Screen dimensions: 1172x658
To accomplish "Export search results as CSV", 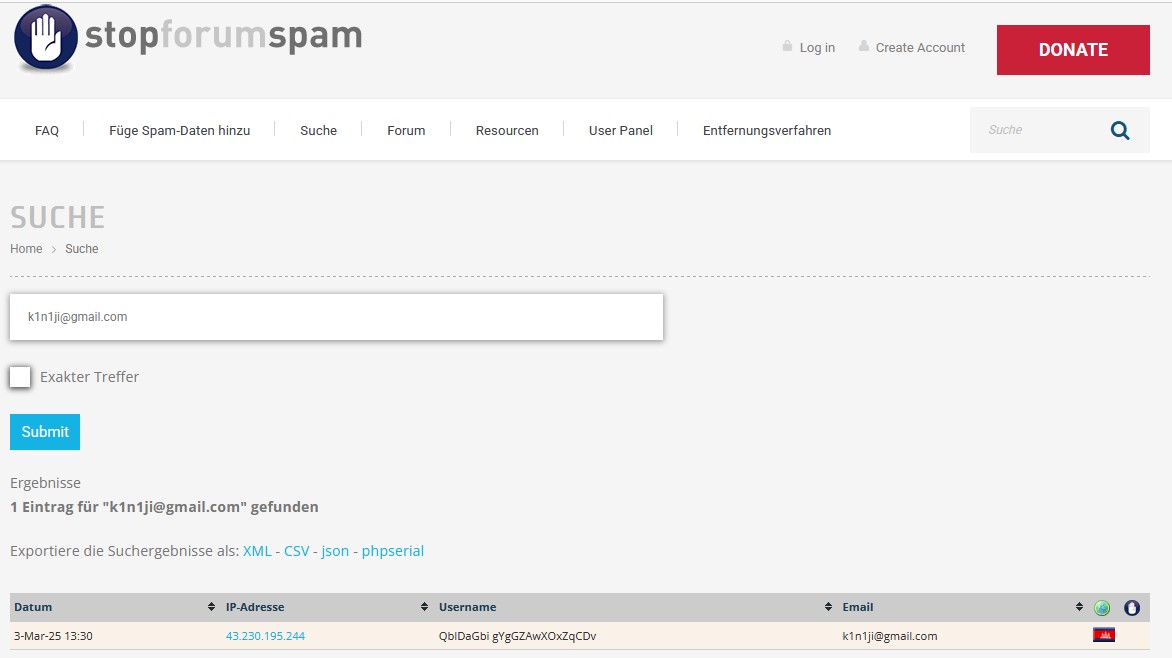I will pos(296,551).
